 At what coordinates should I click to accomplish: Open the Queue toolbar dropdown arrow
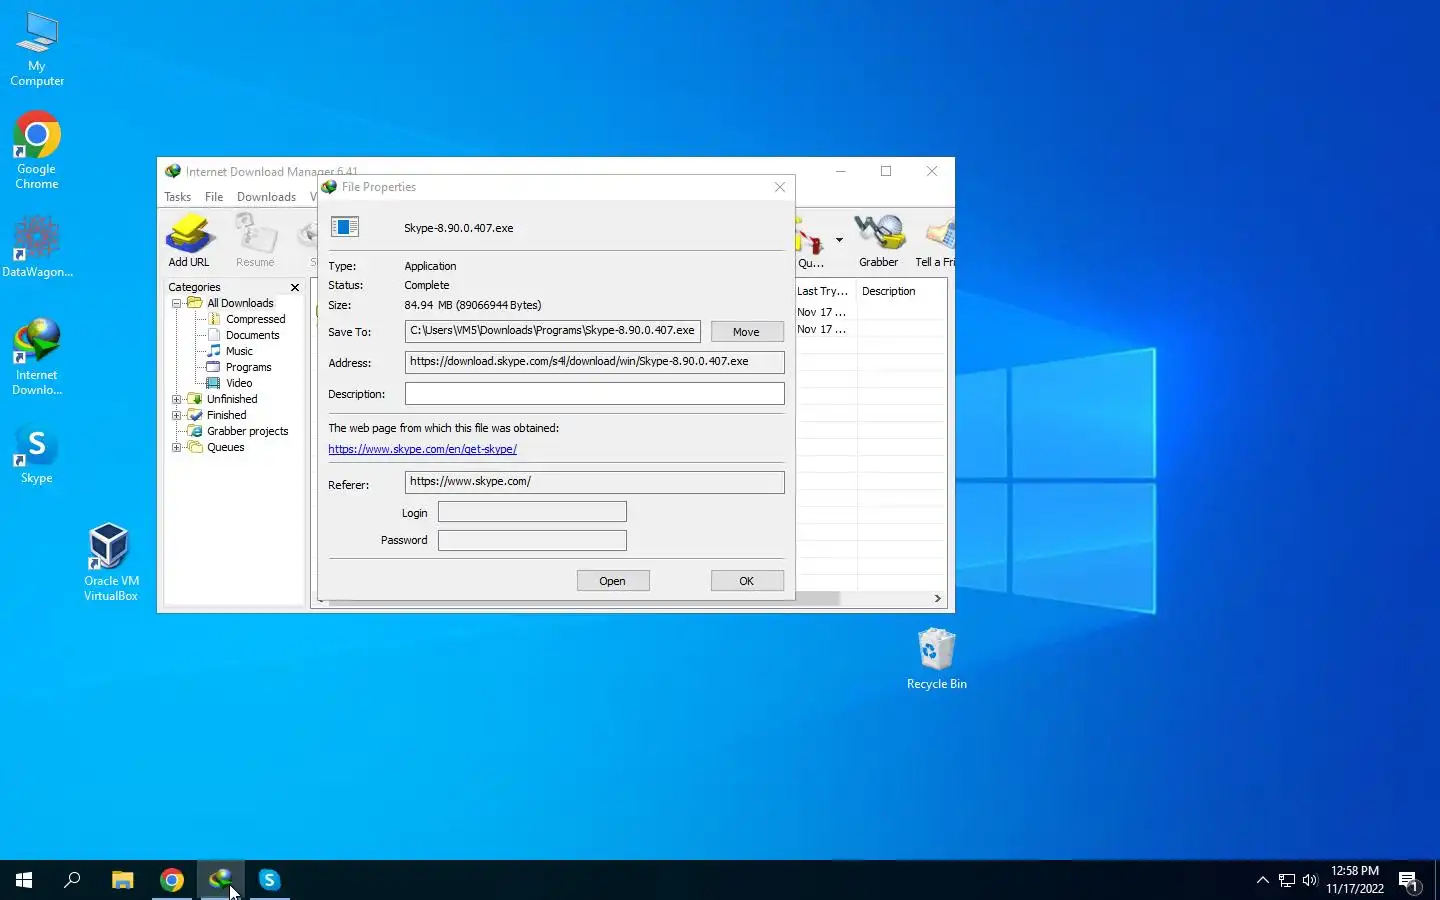pos(839,240)
